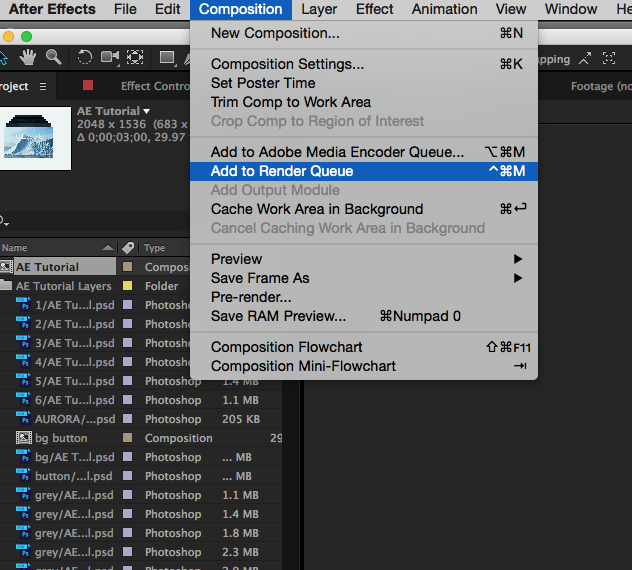Click the Photoshop icon of 6/AE Tu...l.psd
Image resolution: width=632 pixels, height=570 pixels.
(x=23, y=399)
